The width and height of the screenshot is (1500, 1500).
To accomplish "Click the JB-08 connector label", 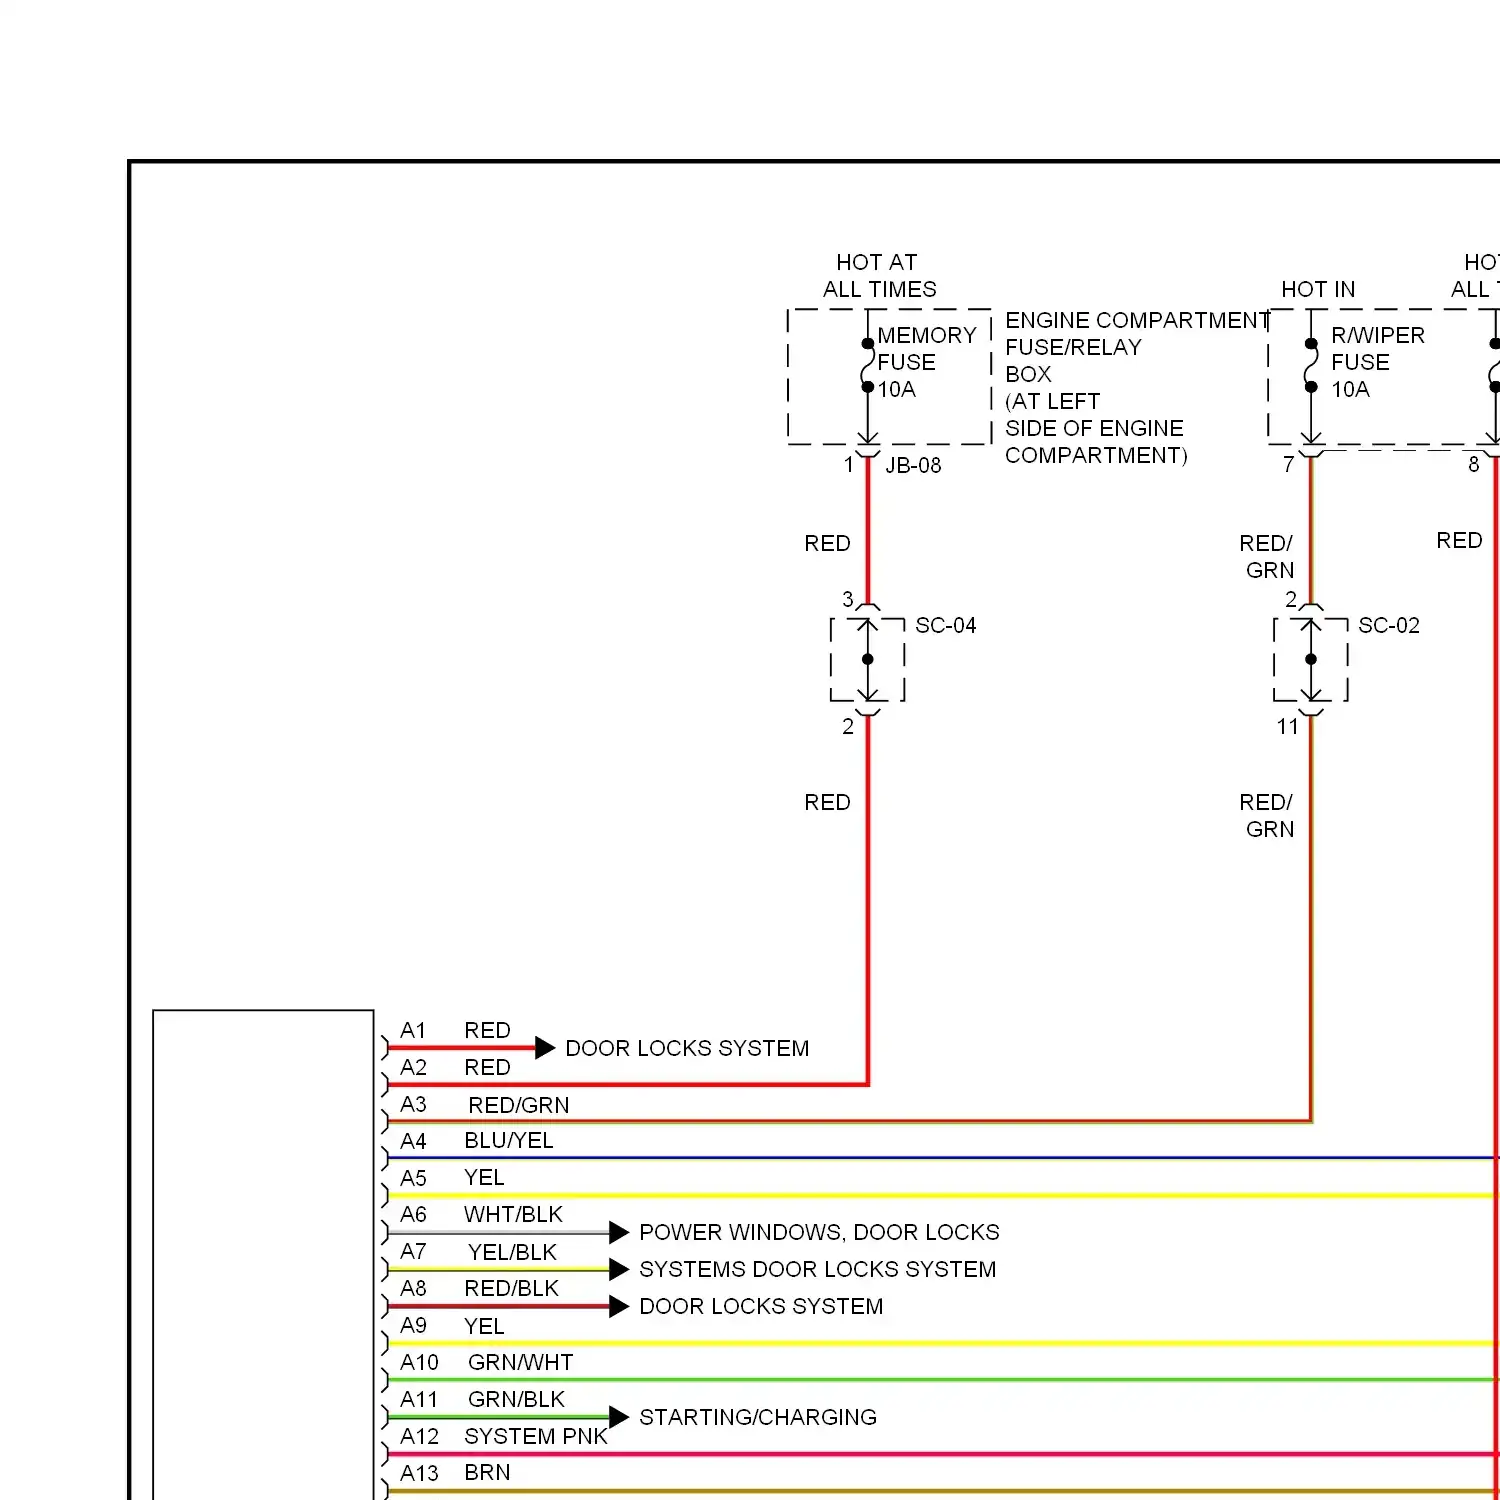I will pos(913,465).
